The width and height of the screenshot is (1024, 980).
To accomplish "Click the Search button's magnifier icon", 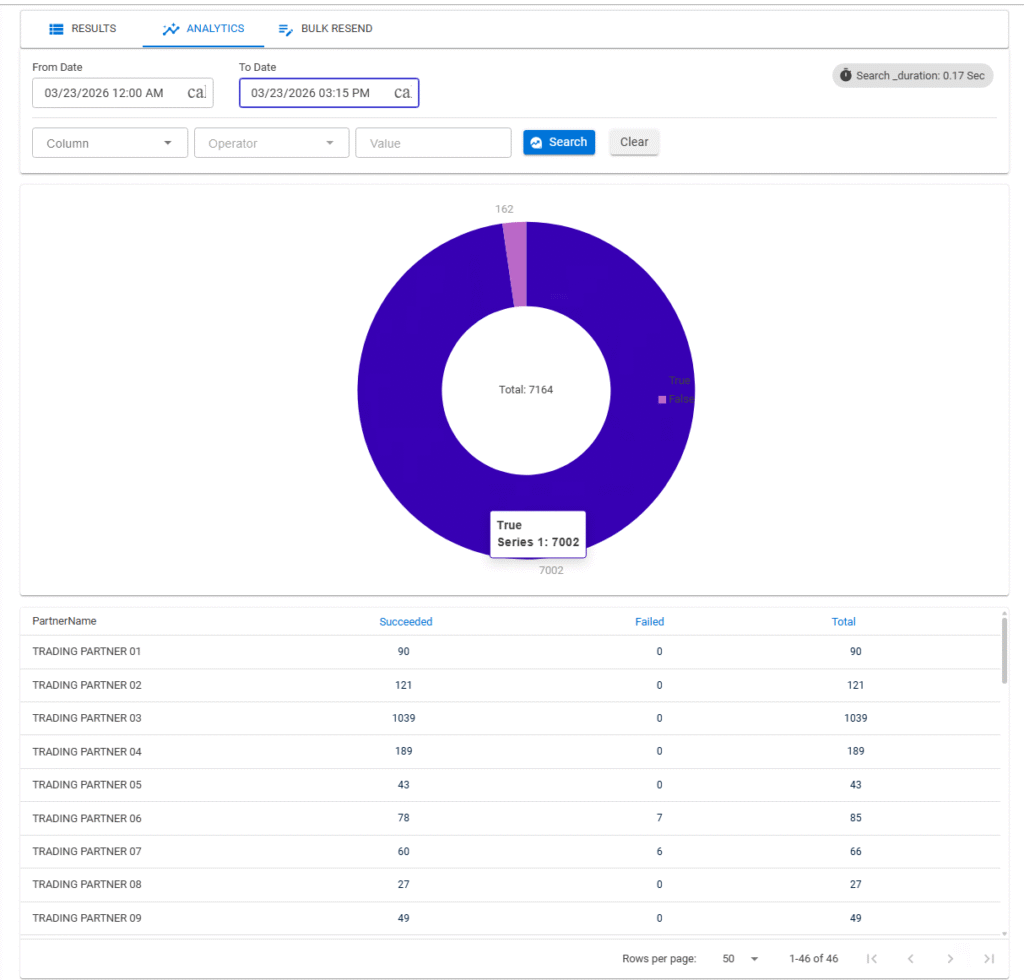I will click(x=539, y=142).
